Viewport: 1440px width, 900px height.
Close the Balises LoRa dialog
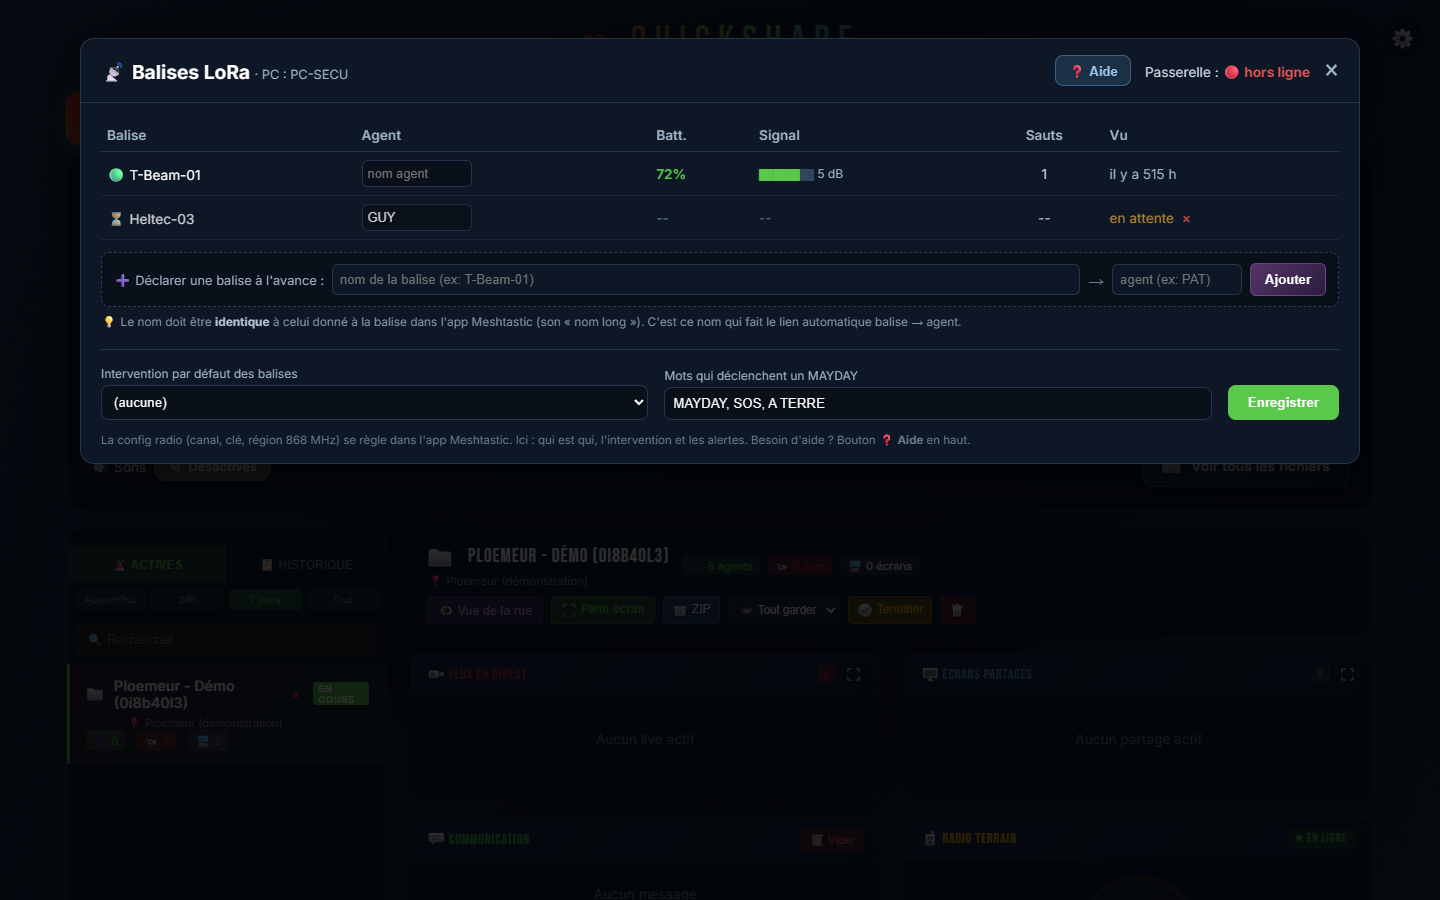1331,70
